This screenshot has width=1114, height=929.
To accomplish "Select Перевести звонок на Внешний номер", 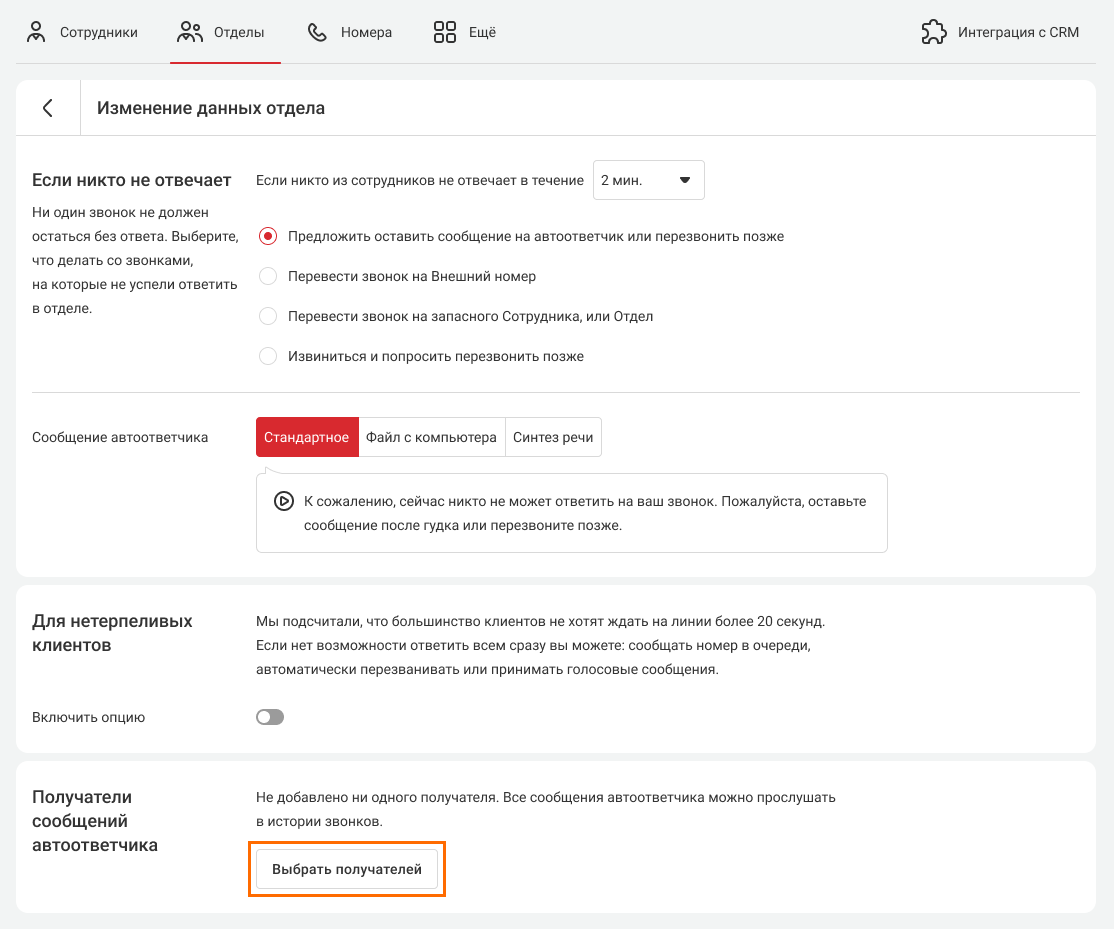I will tap(268, 276).
